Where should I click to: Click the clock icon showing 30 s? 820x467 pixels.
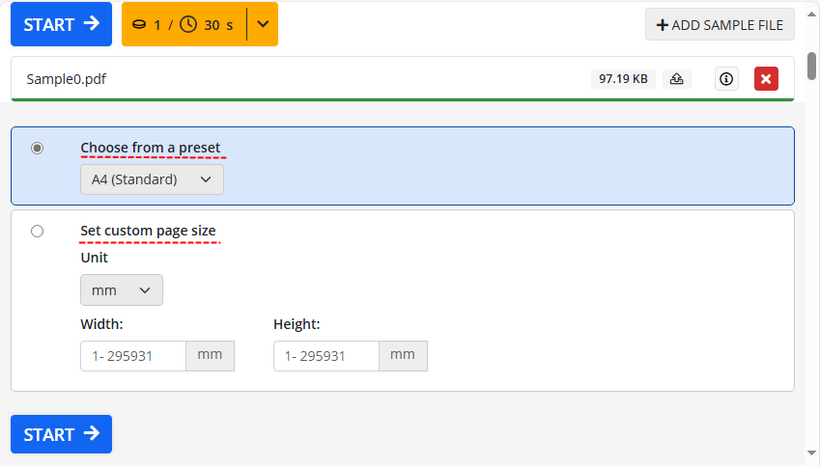188,24
